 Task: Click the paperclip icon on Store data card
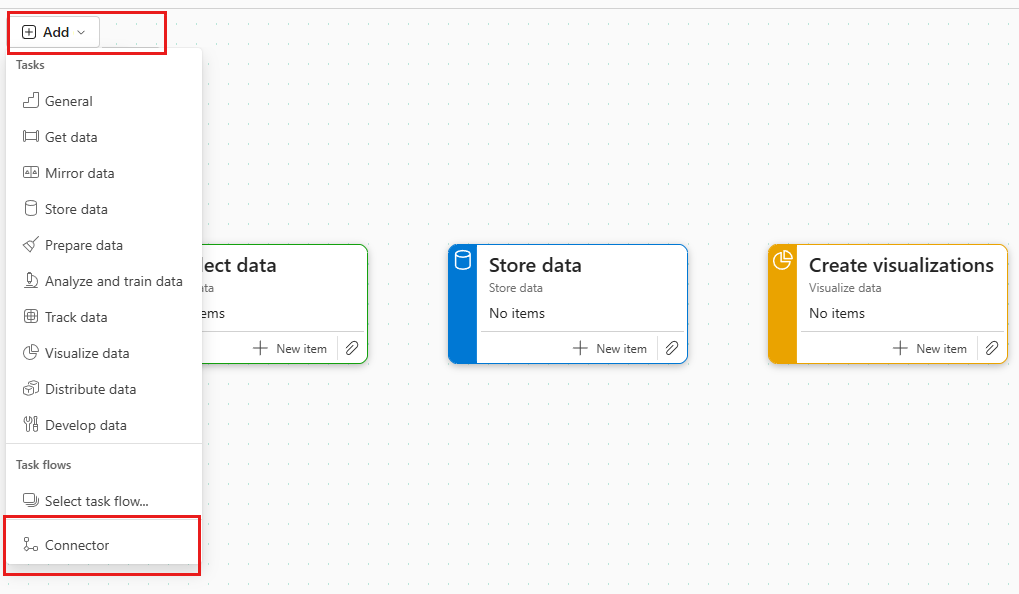tap(671, 347)
